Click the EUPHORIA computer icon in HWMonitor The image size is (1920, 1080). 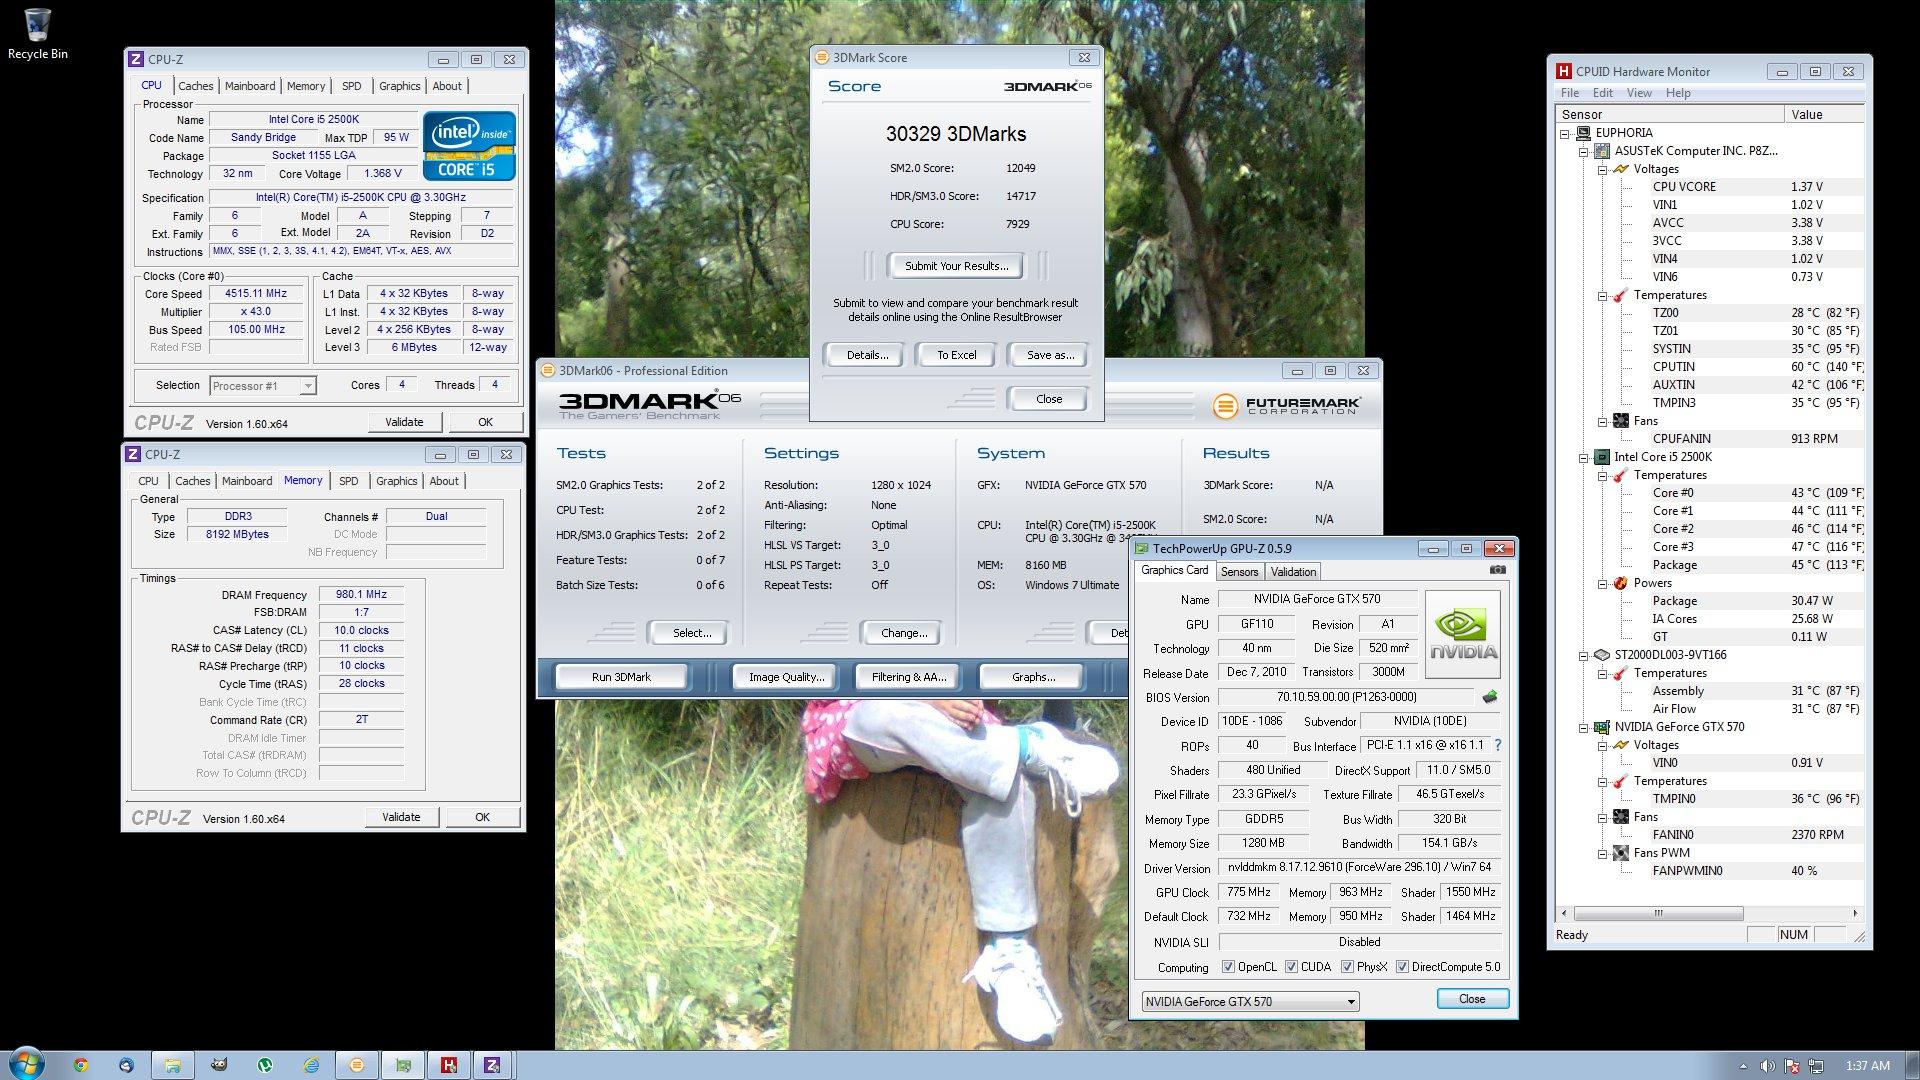1584,133
